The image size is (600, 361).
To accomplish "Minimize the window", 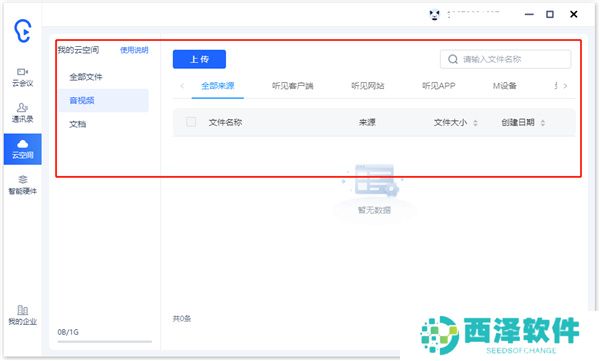I will (x=529, y=15).
